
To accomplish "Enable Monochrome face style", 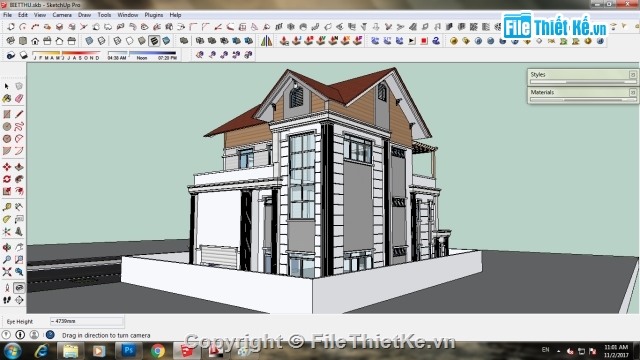I will coord(166,41).
